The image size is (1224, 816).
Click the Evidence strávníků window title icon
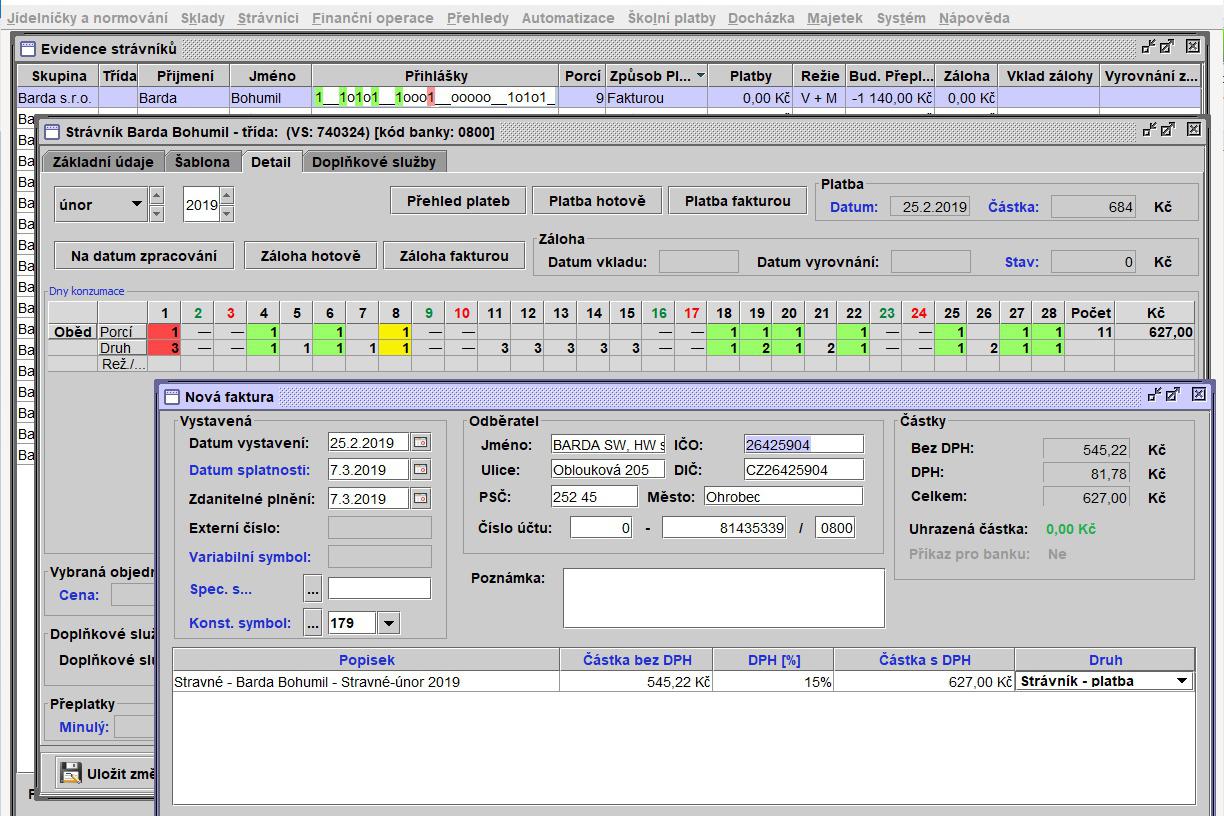[27, 48]
